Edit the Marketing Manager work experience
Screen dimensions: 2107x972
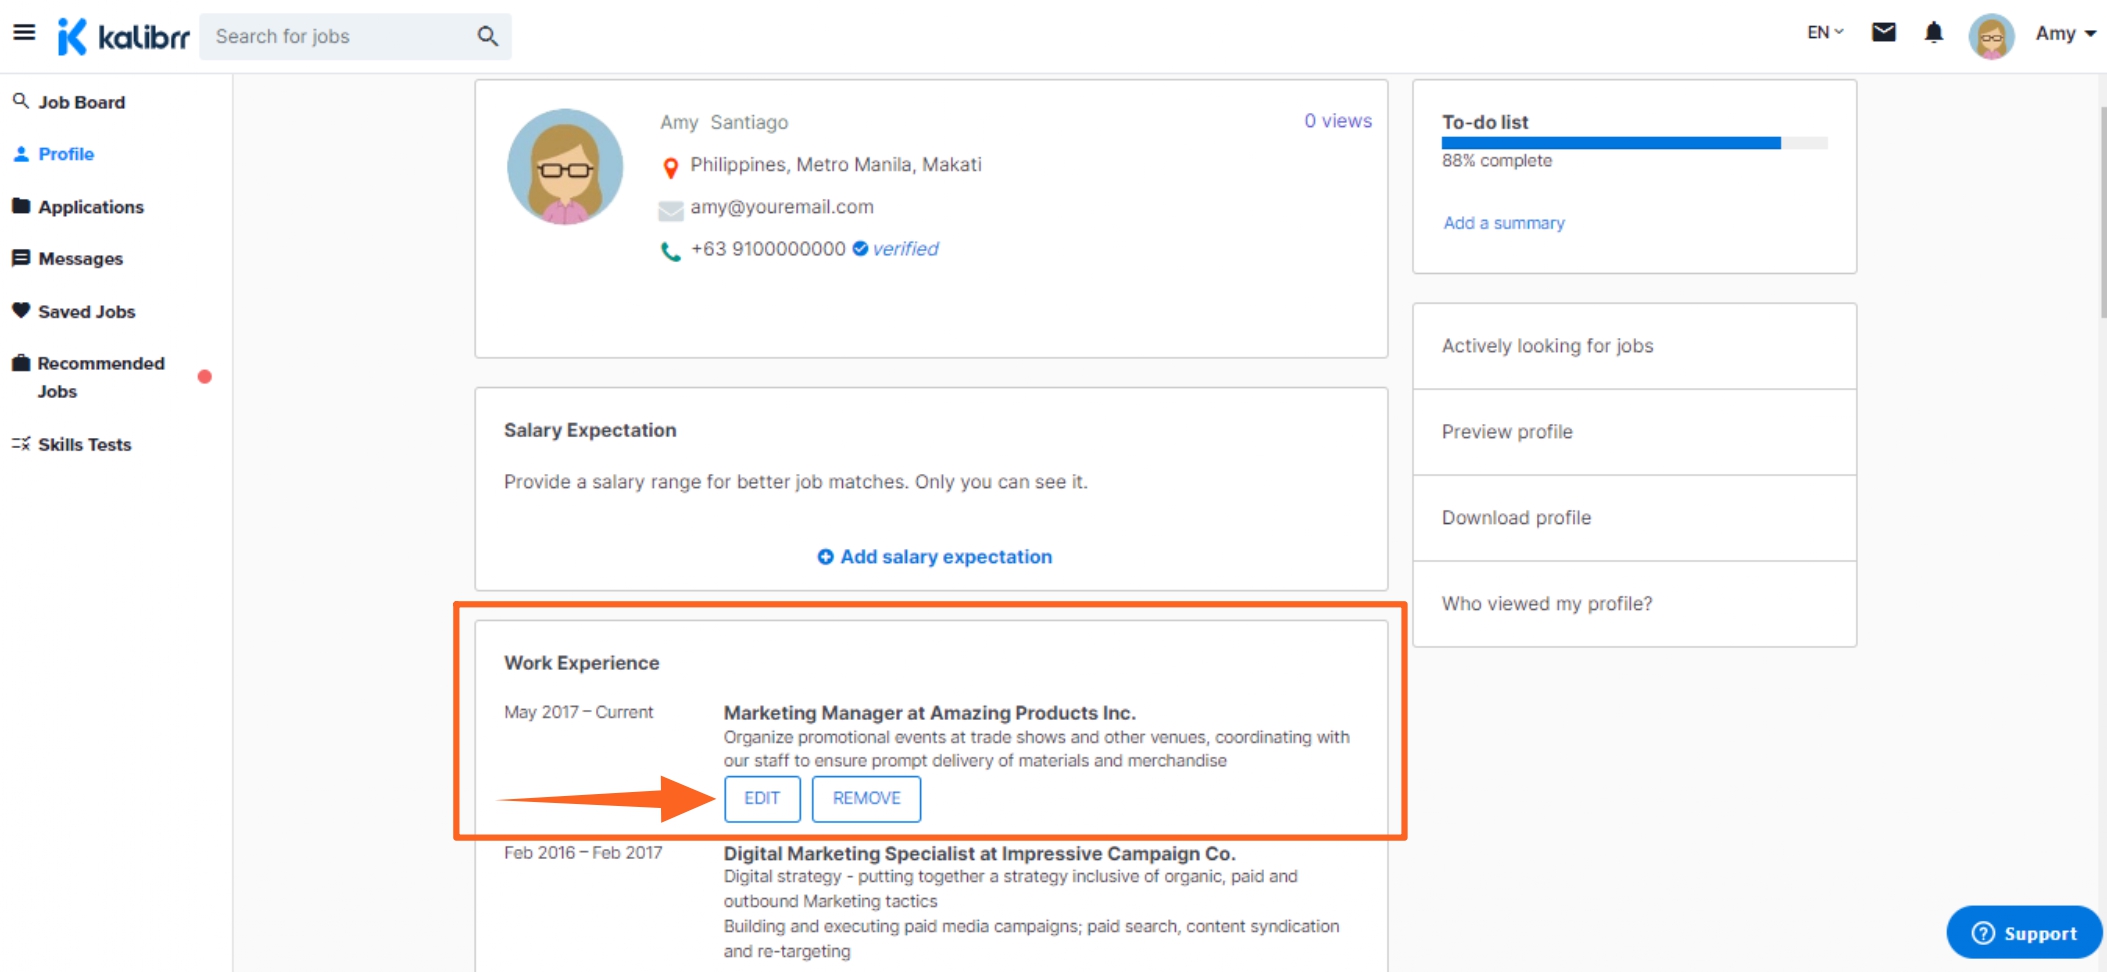[761, 798]
